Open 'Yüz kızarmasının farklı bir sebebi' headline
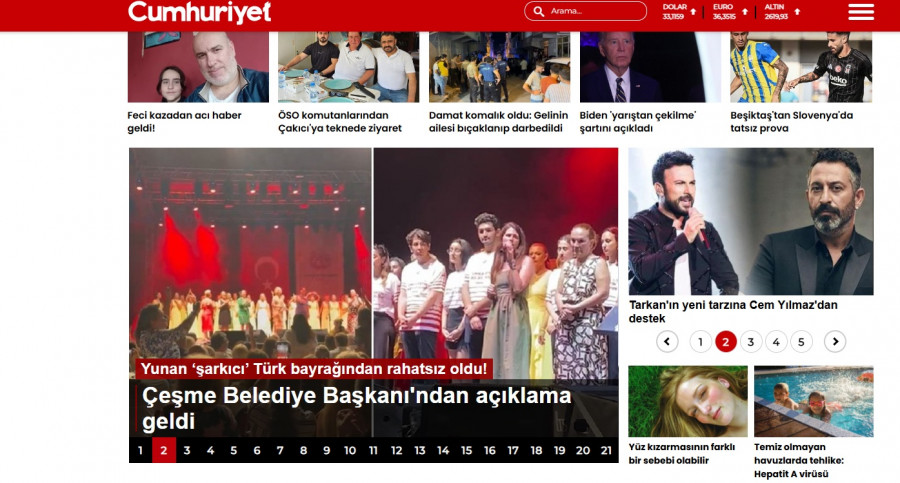The height and width of the screenshot is (483, 900). (x=681, y=454)
